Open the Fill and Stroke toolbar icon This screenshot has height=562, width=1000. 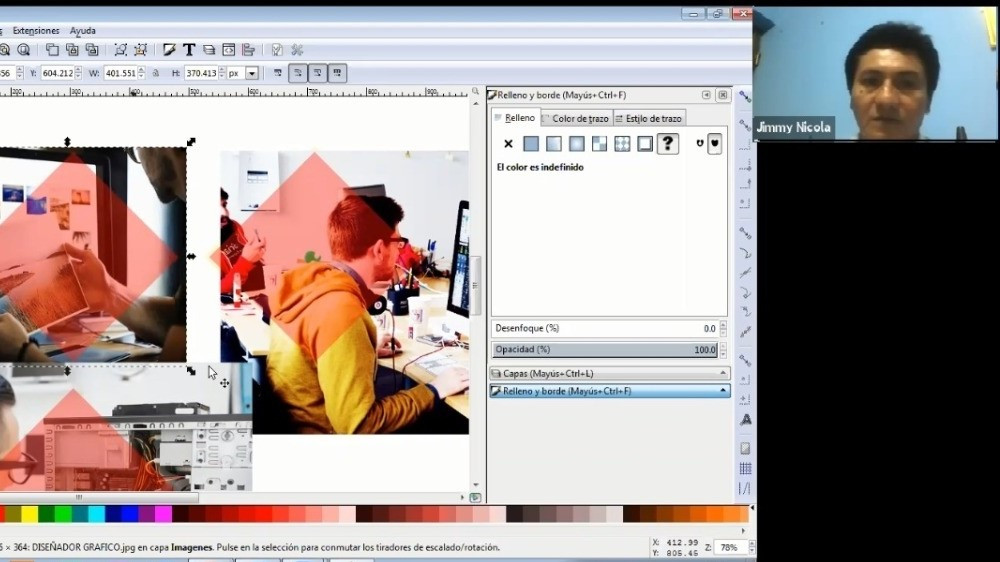coord(169,50)
